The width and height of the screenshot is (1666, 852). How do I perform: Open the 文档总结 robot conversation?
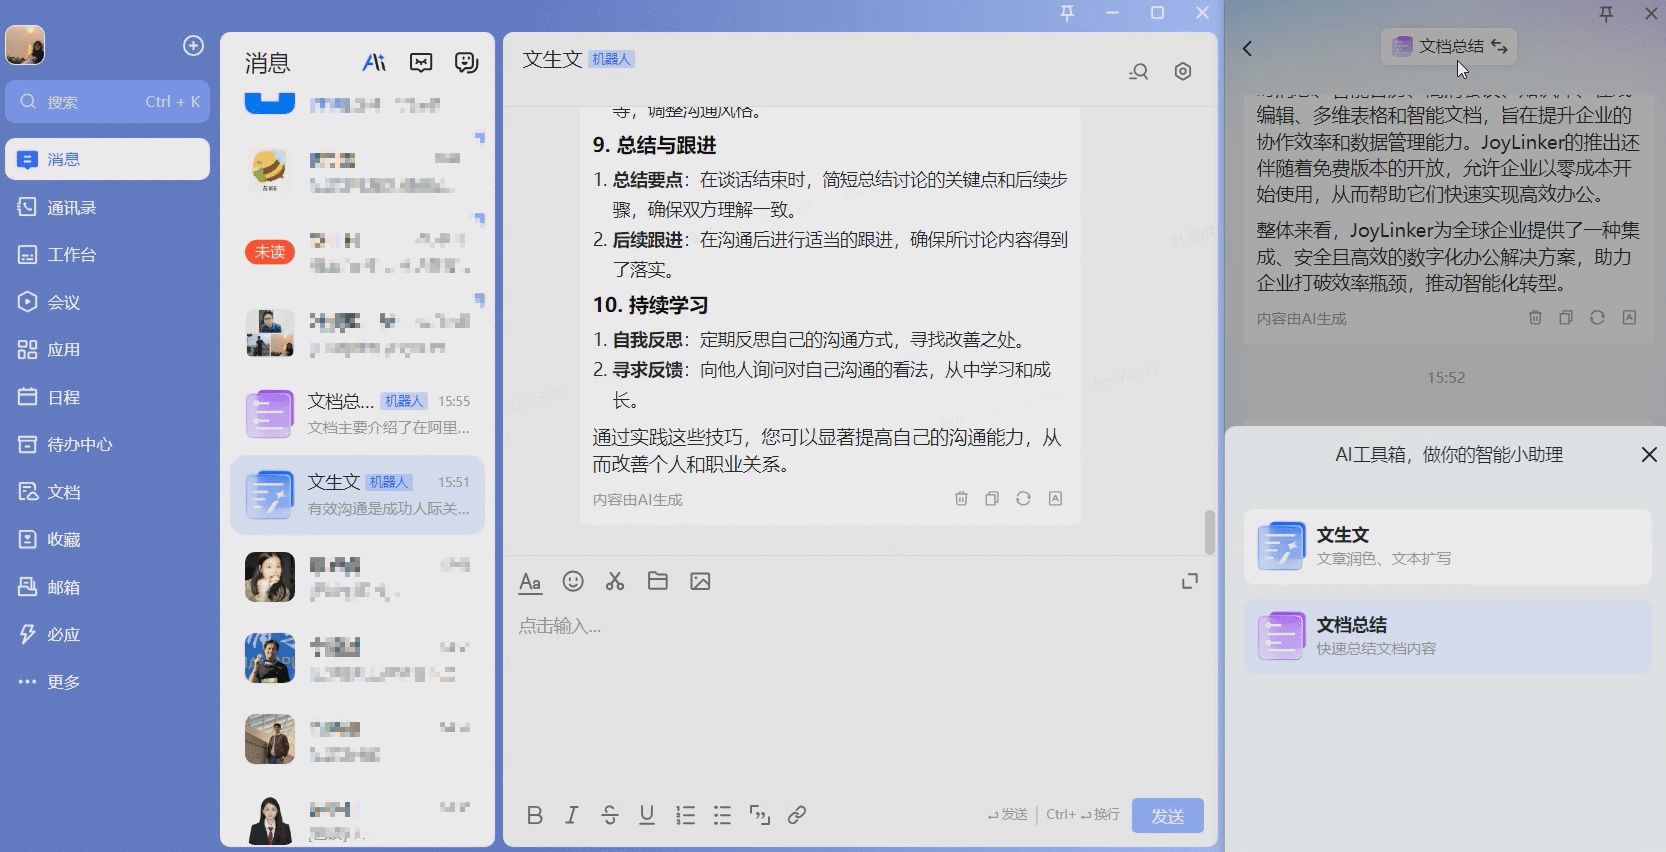point(358,414)
